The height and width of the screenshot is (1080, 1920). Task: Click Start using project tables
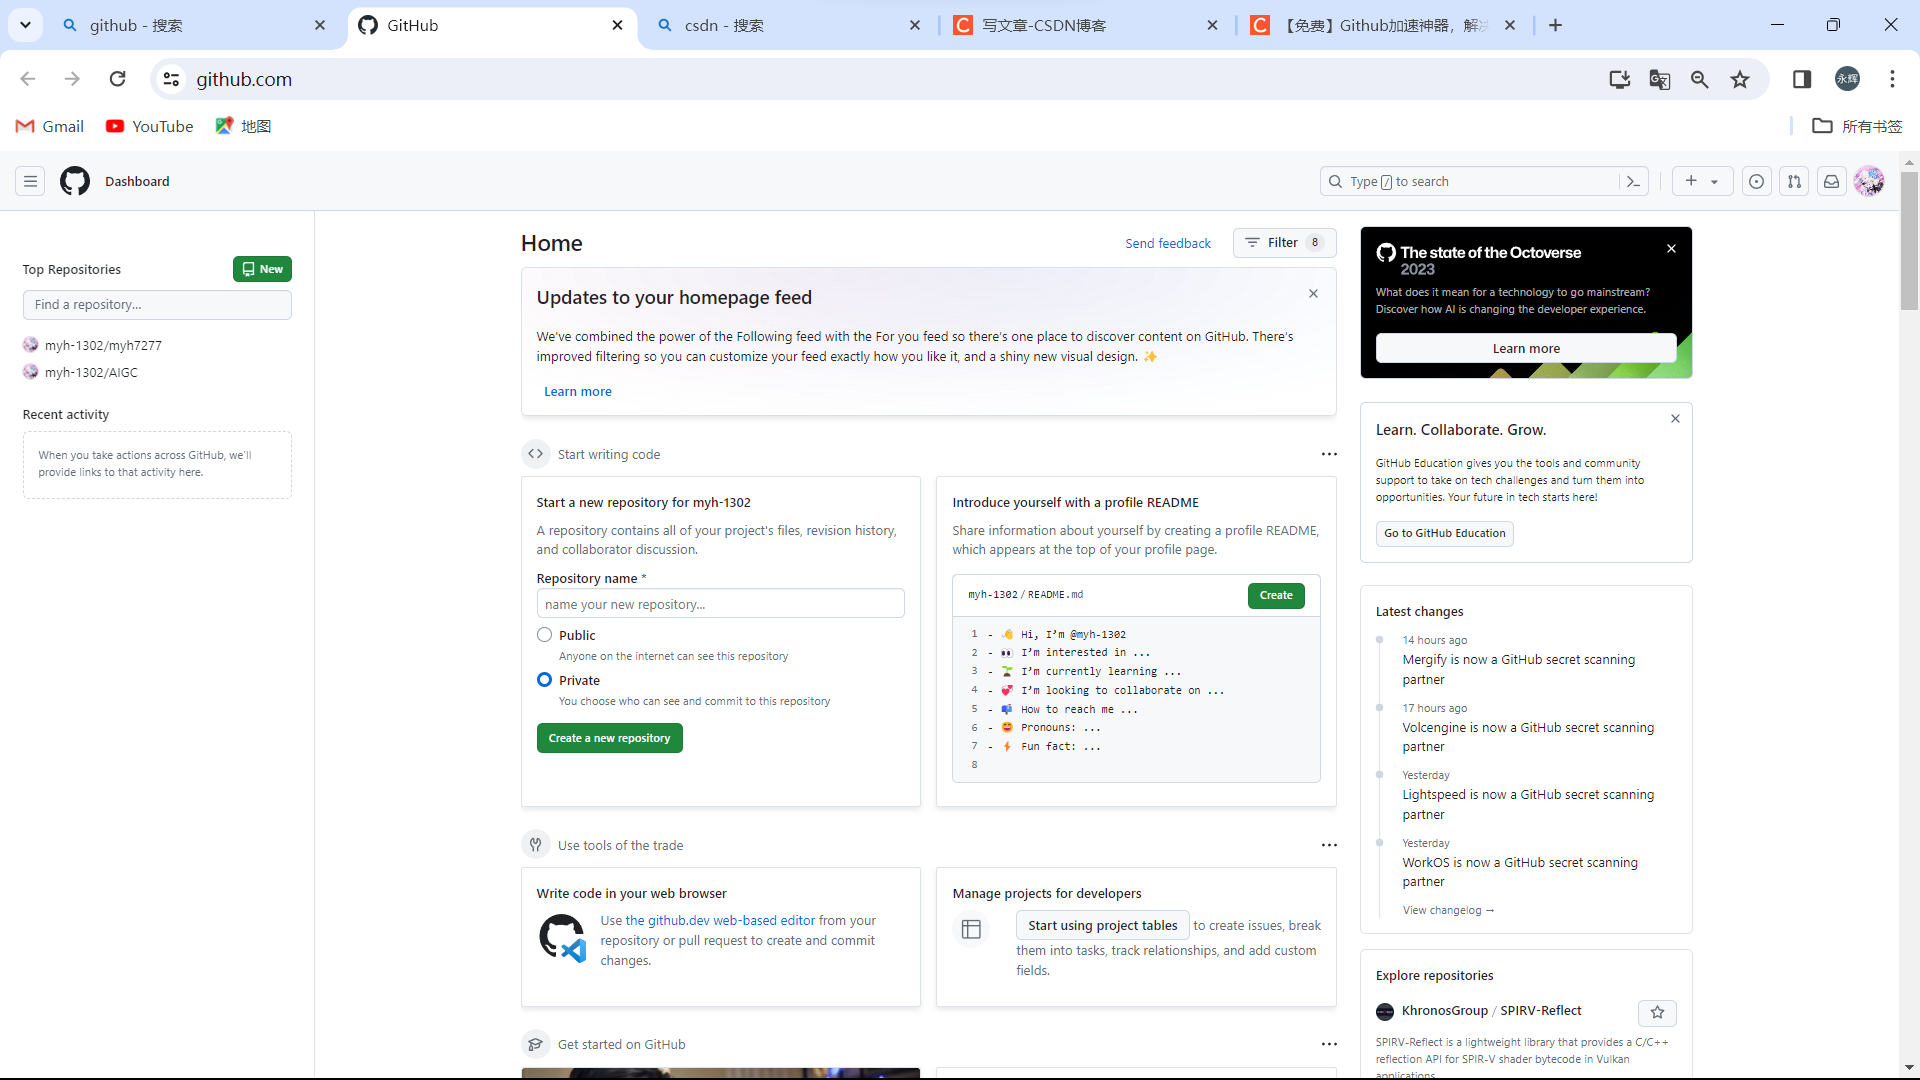1102,925
